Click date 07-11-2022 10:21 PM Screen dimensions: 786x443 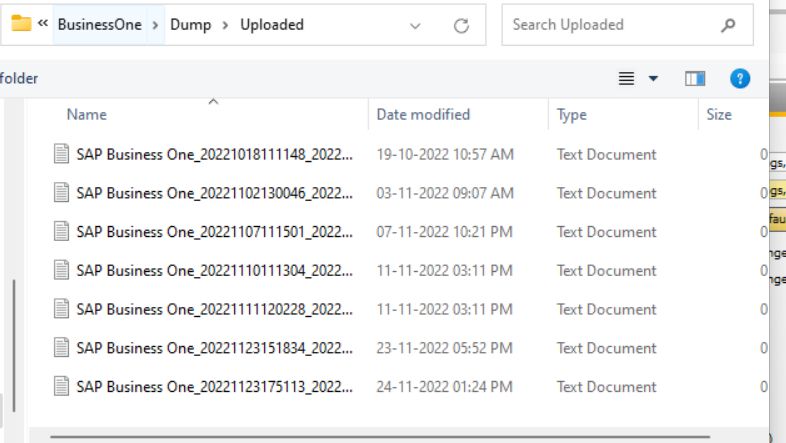pyautogui.click(x=445, y=232)
